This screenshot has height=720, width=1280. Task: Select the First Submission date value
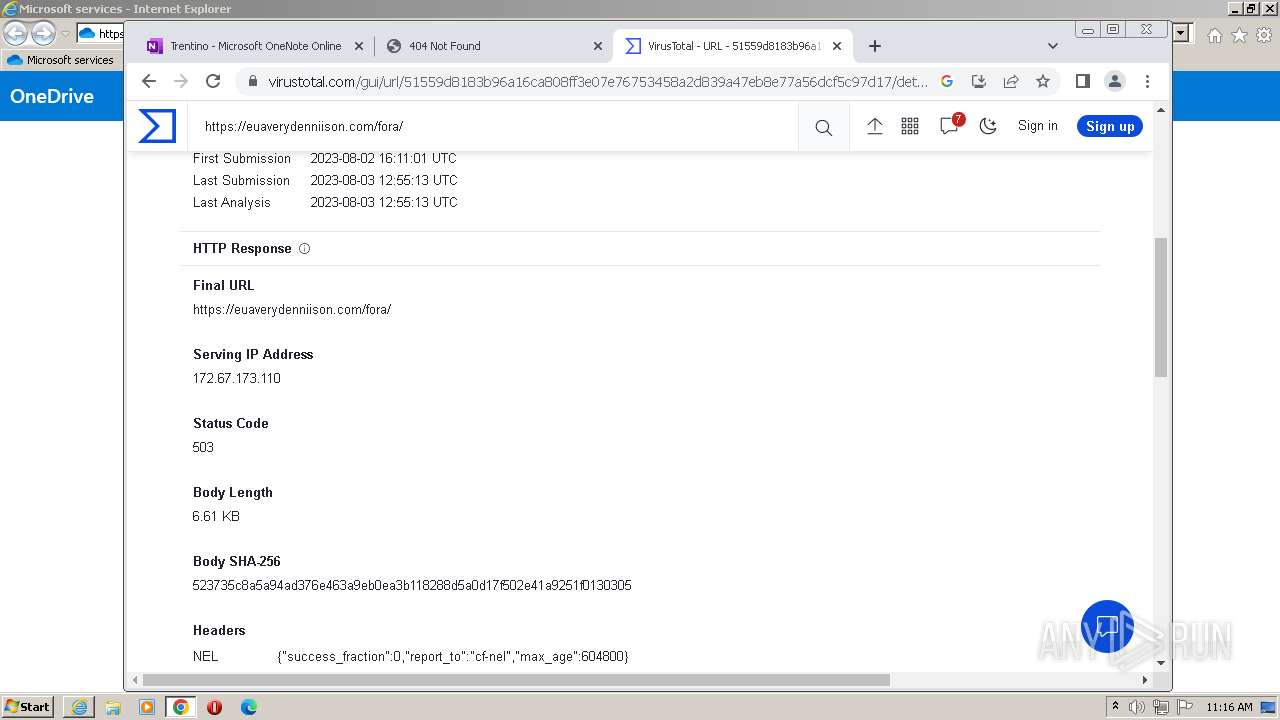pos(383,159)
